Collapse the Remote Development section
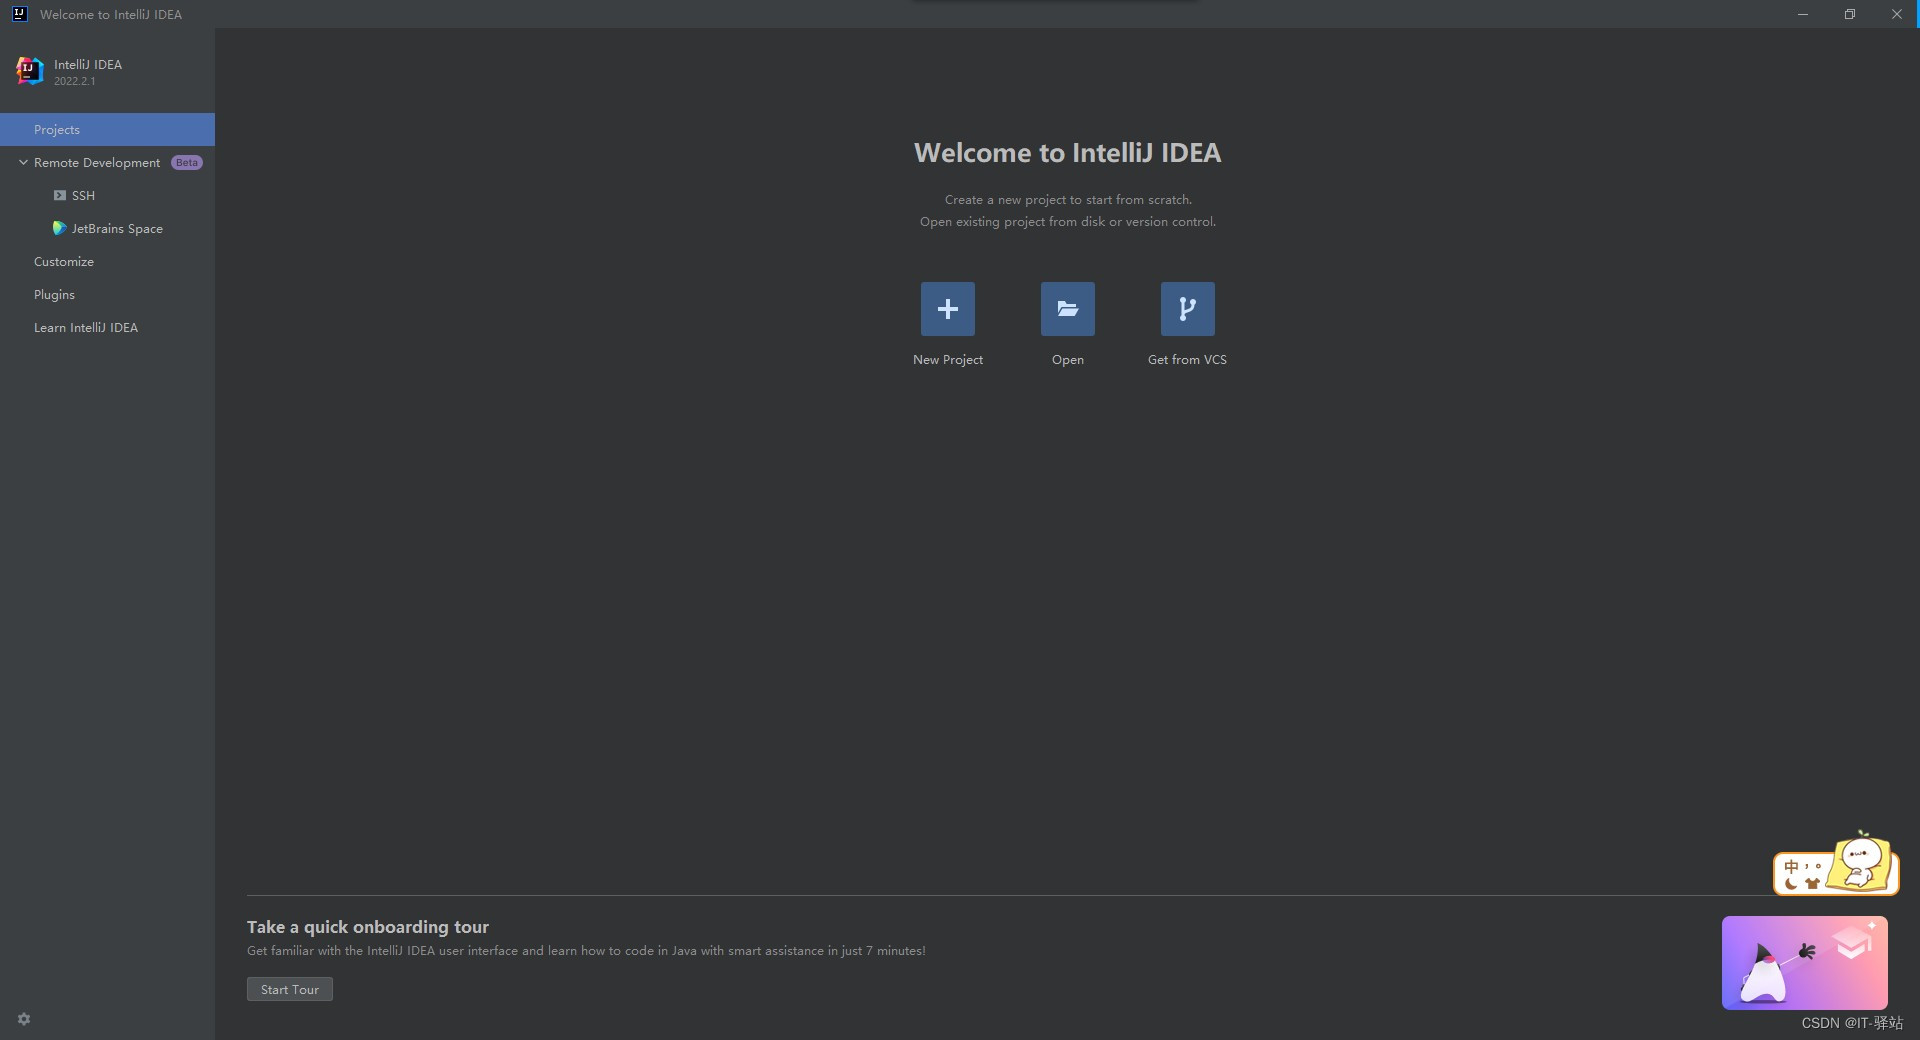 (x=23, y=162)
